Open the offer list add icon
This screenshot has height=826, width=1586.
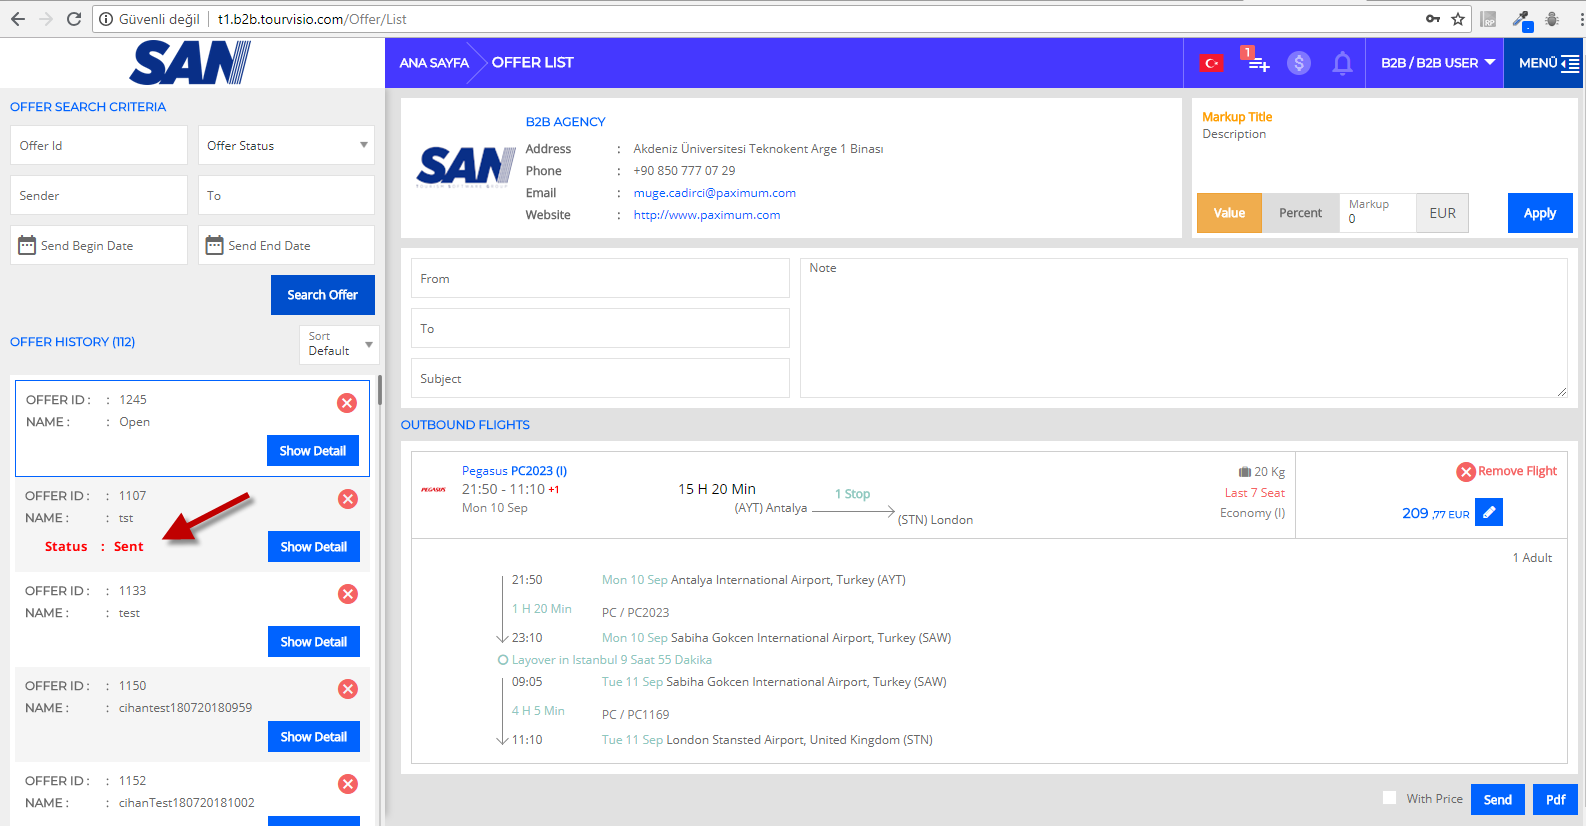click(x=1257, y=63)
